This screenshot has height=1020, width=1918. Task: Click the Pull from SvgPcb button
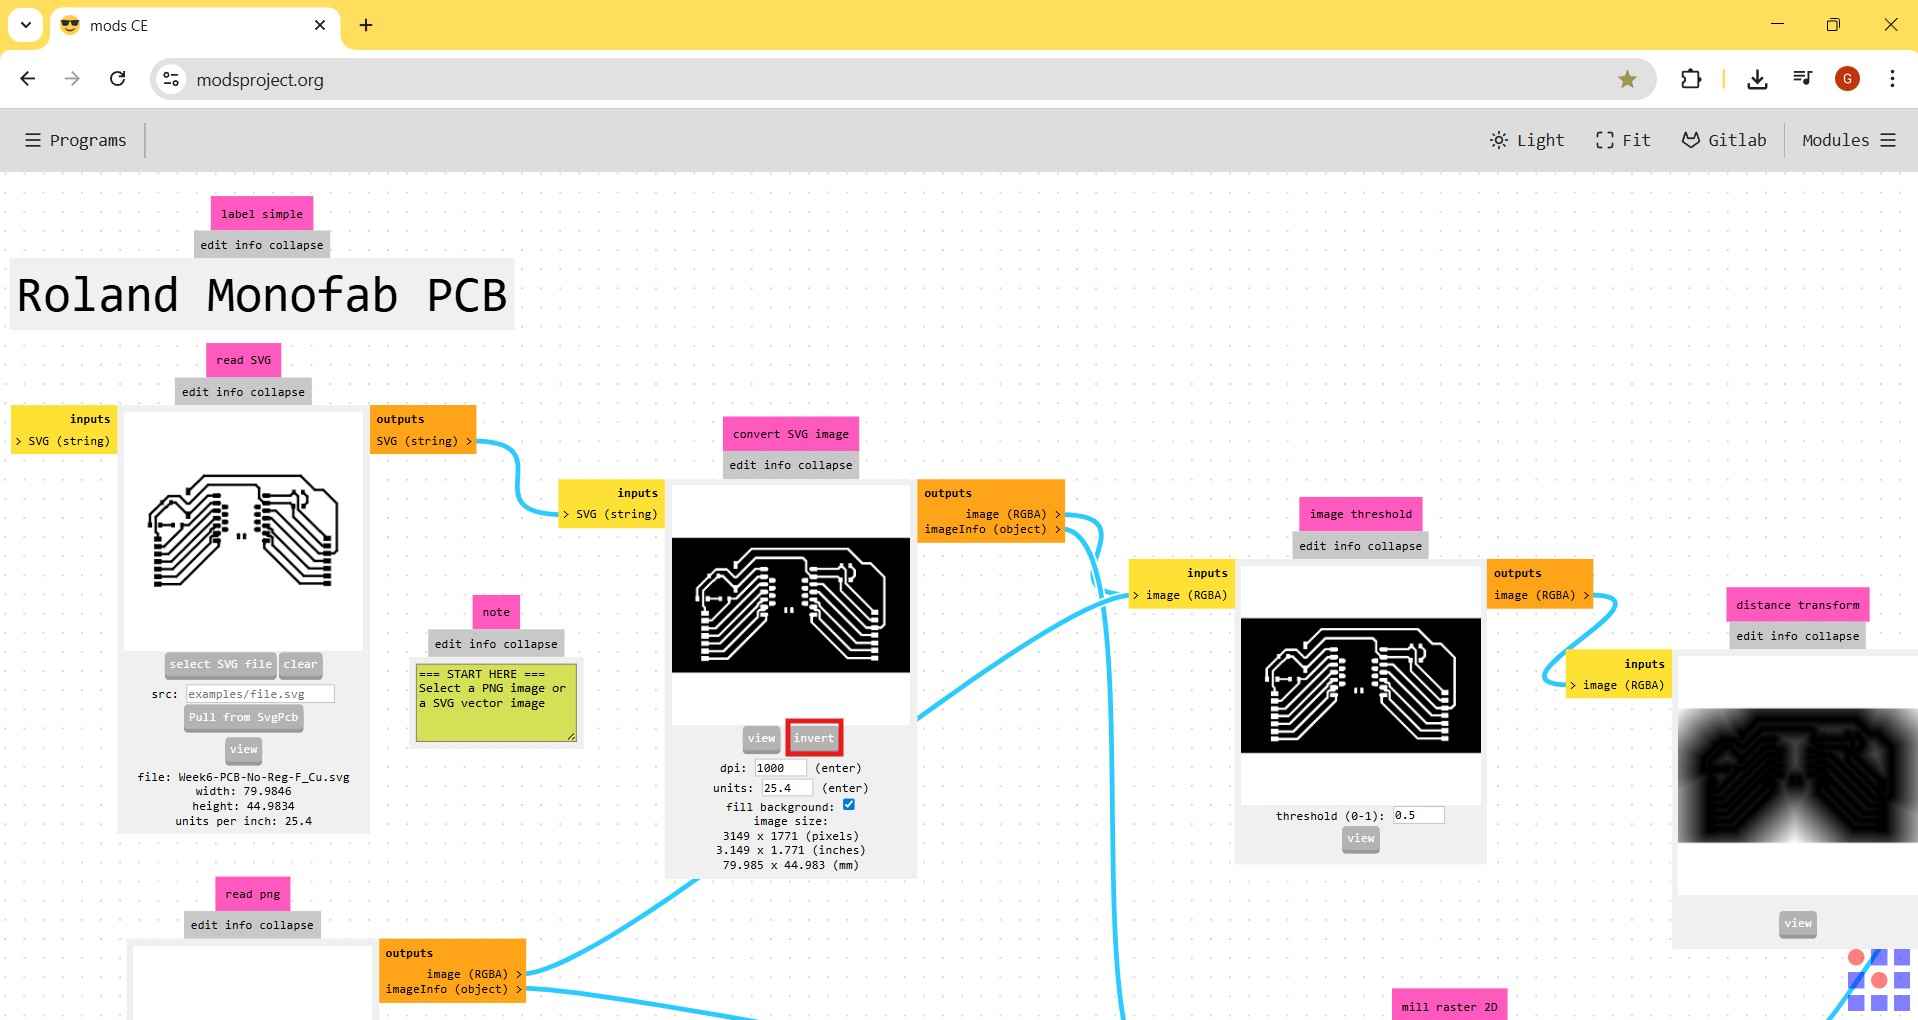(x=243, y=718)
